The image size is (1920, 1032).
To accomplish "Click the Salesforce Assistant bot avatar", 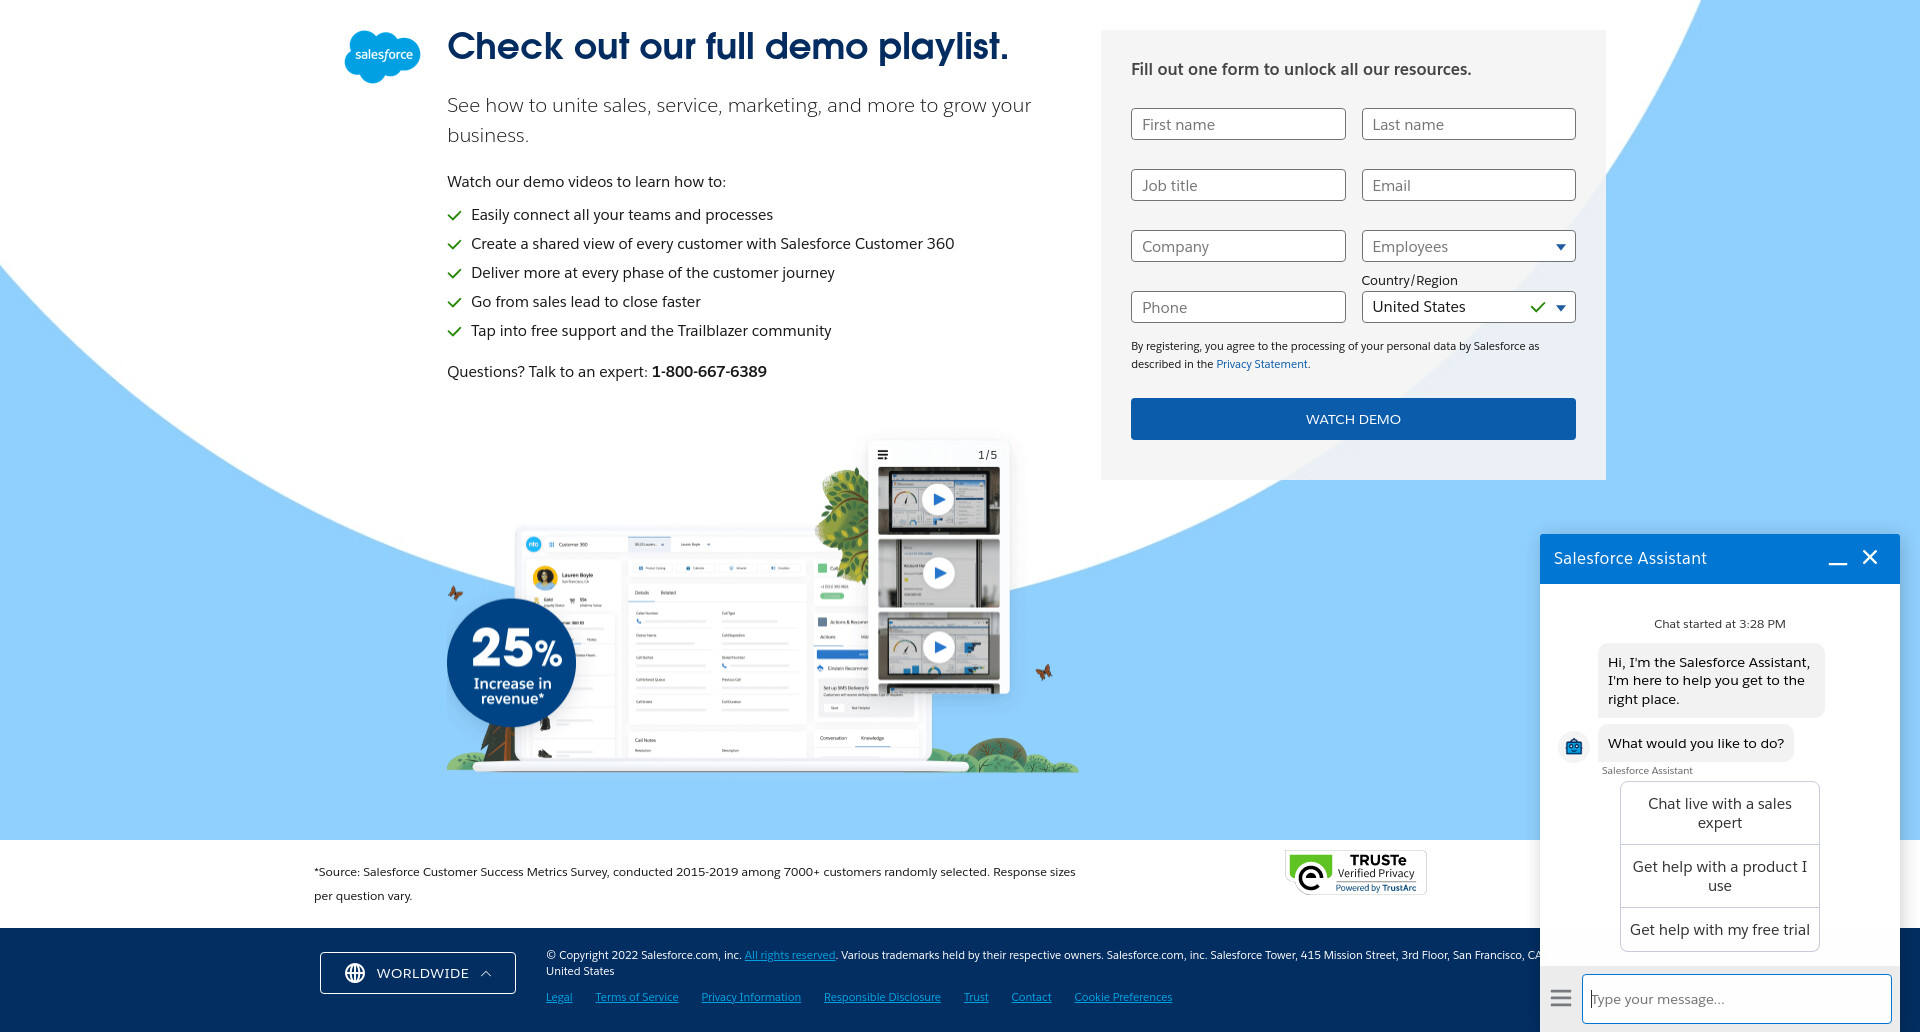I will tap(1574, 746).
